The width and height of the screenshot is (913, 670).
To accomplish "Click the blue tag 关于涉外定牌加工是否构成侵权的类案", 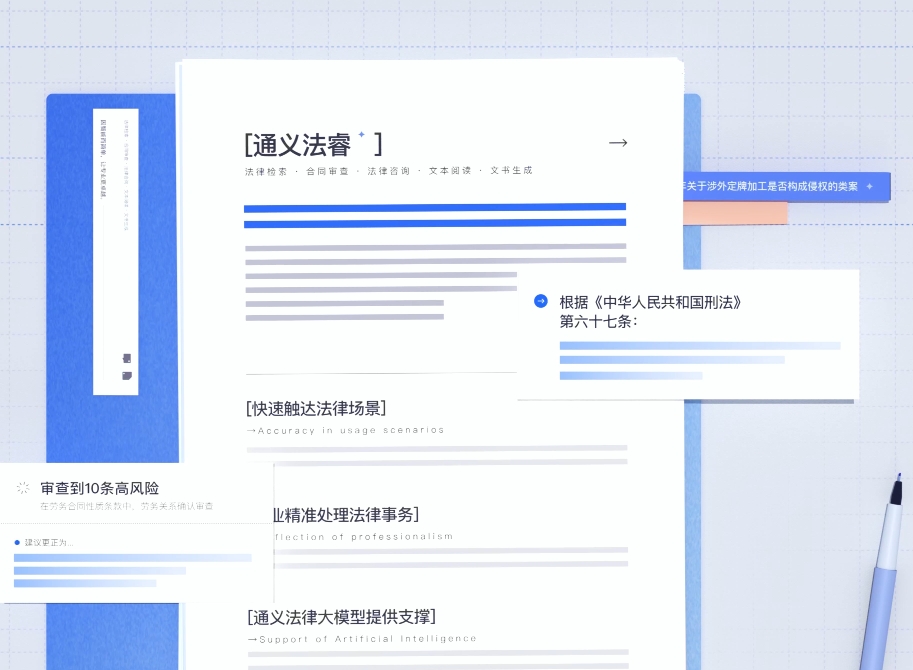I will 787,186.
